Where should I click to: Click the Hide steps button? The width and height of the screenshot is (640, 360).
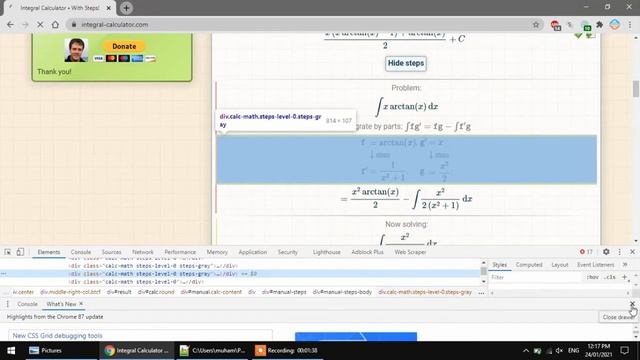click(406, 63)
